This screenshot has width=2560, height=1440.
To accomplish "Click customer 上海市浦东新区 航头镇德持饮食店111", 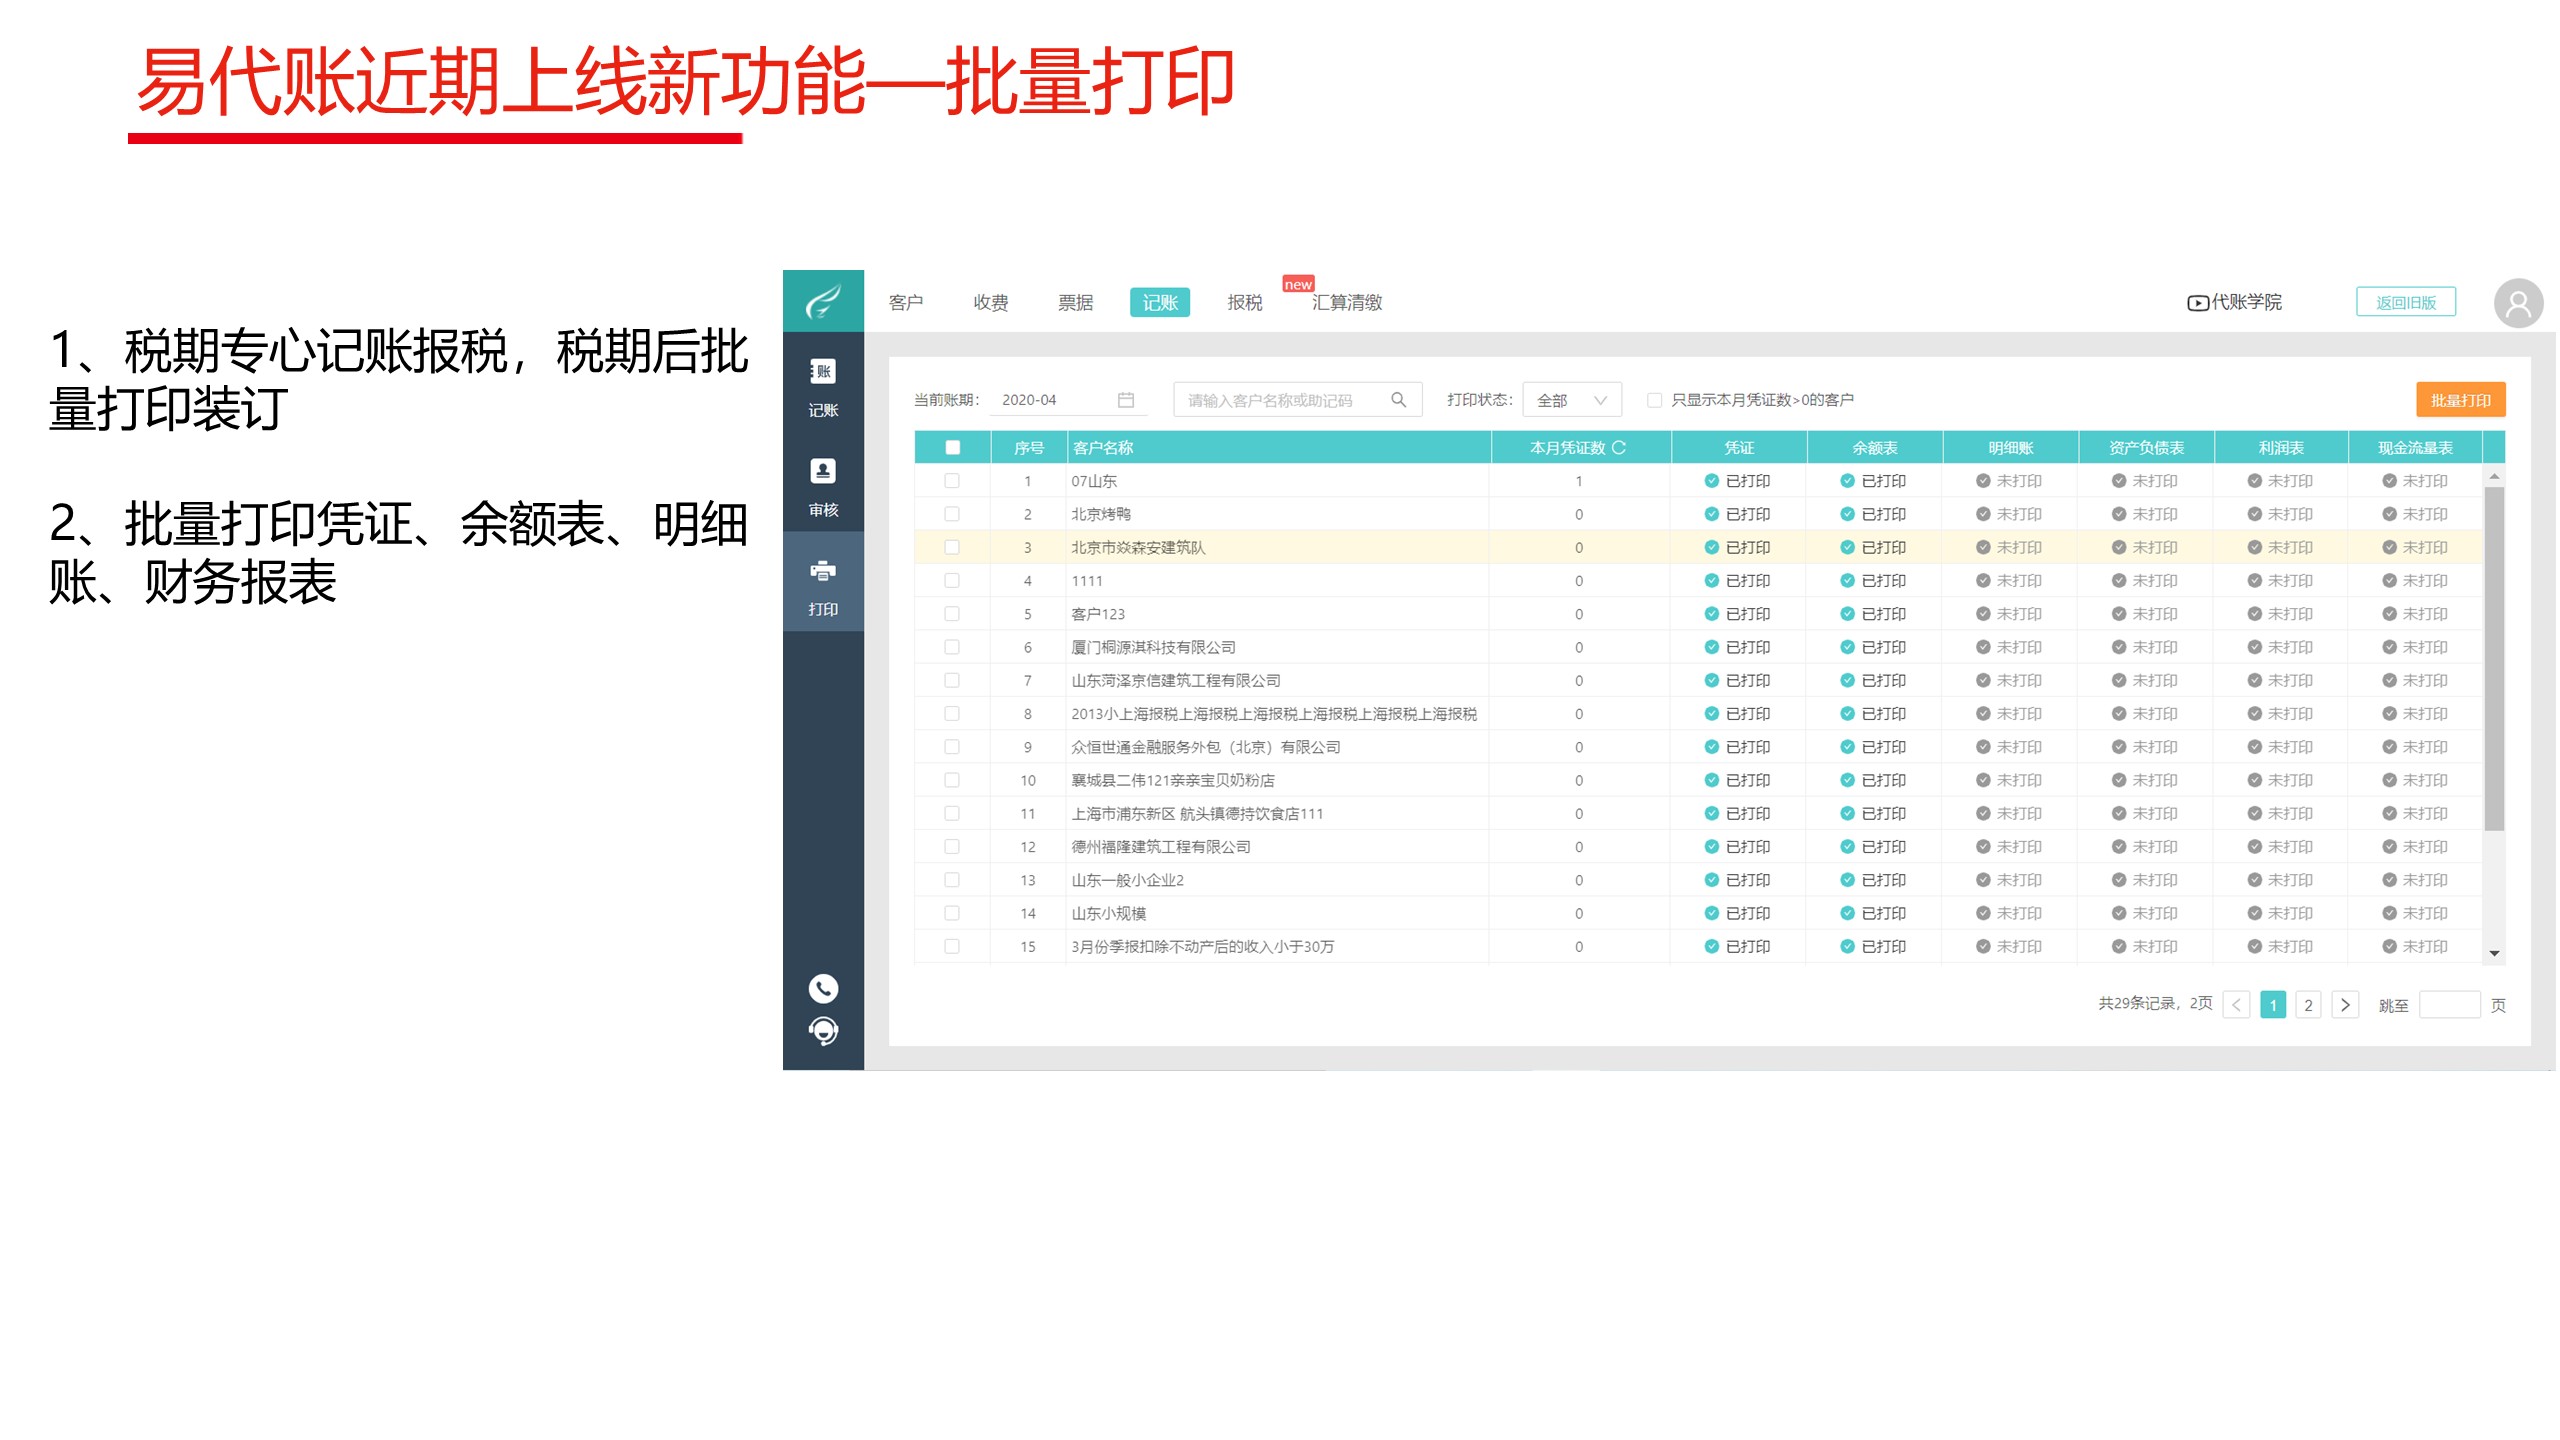I will (x=1197, y=814).
